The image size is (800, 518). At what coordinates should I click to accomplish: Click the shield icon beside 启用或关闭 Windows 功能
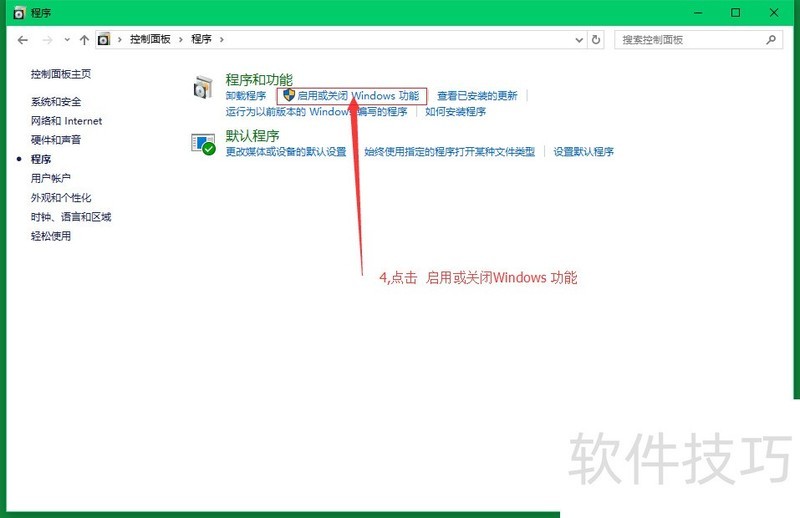pos(289,95)
